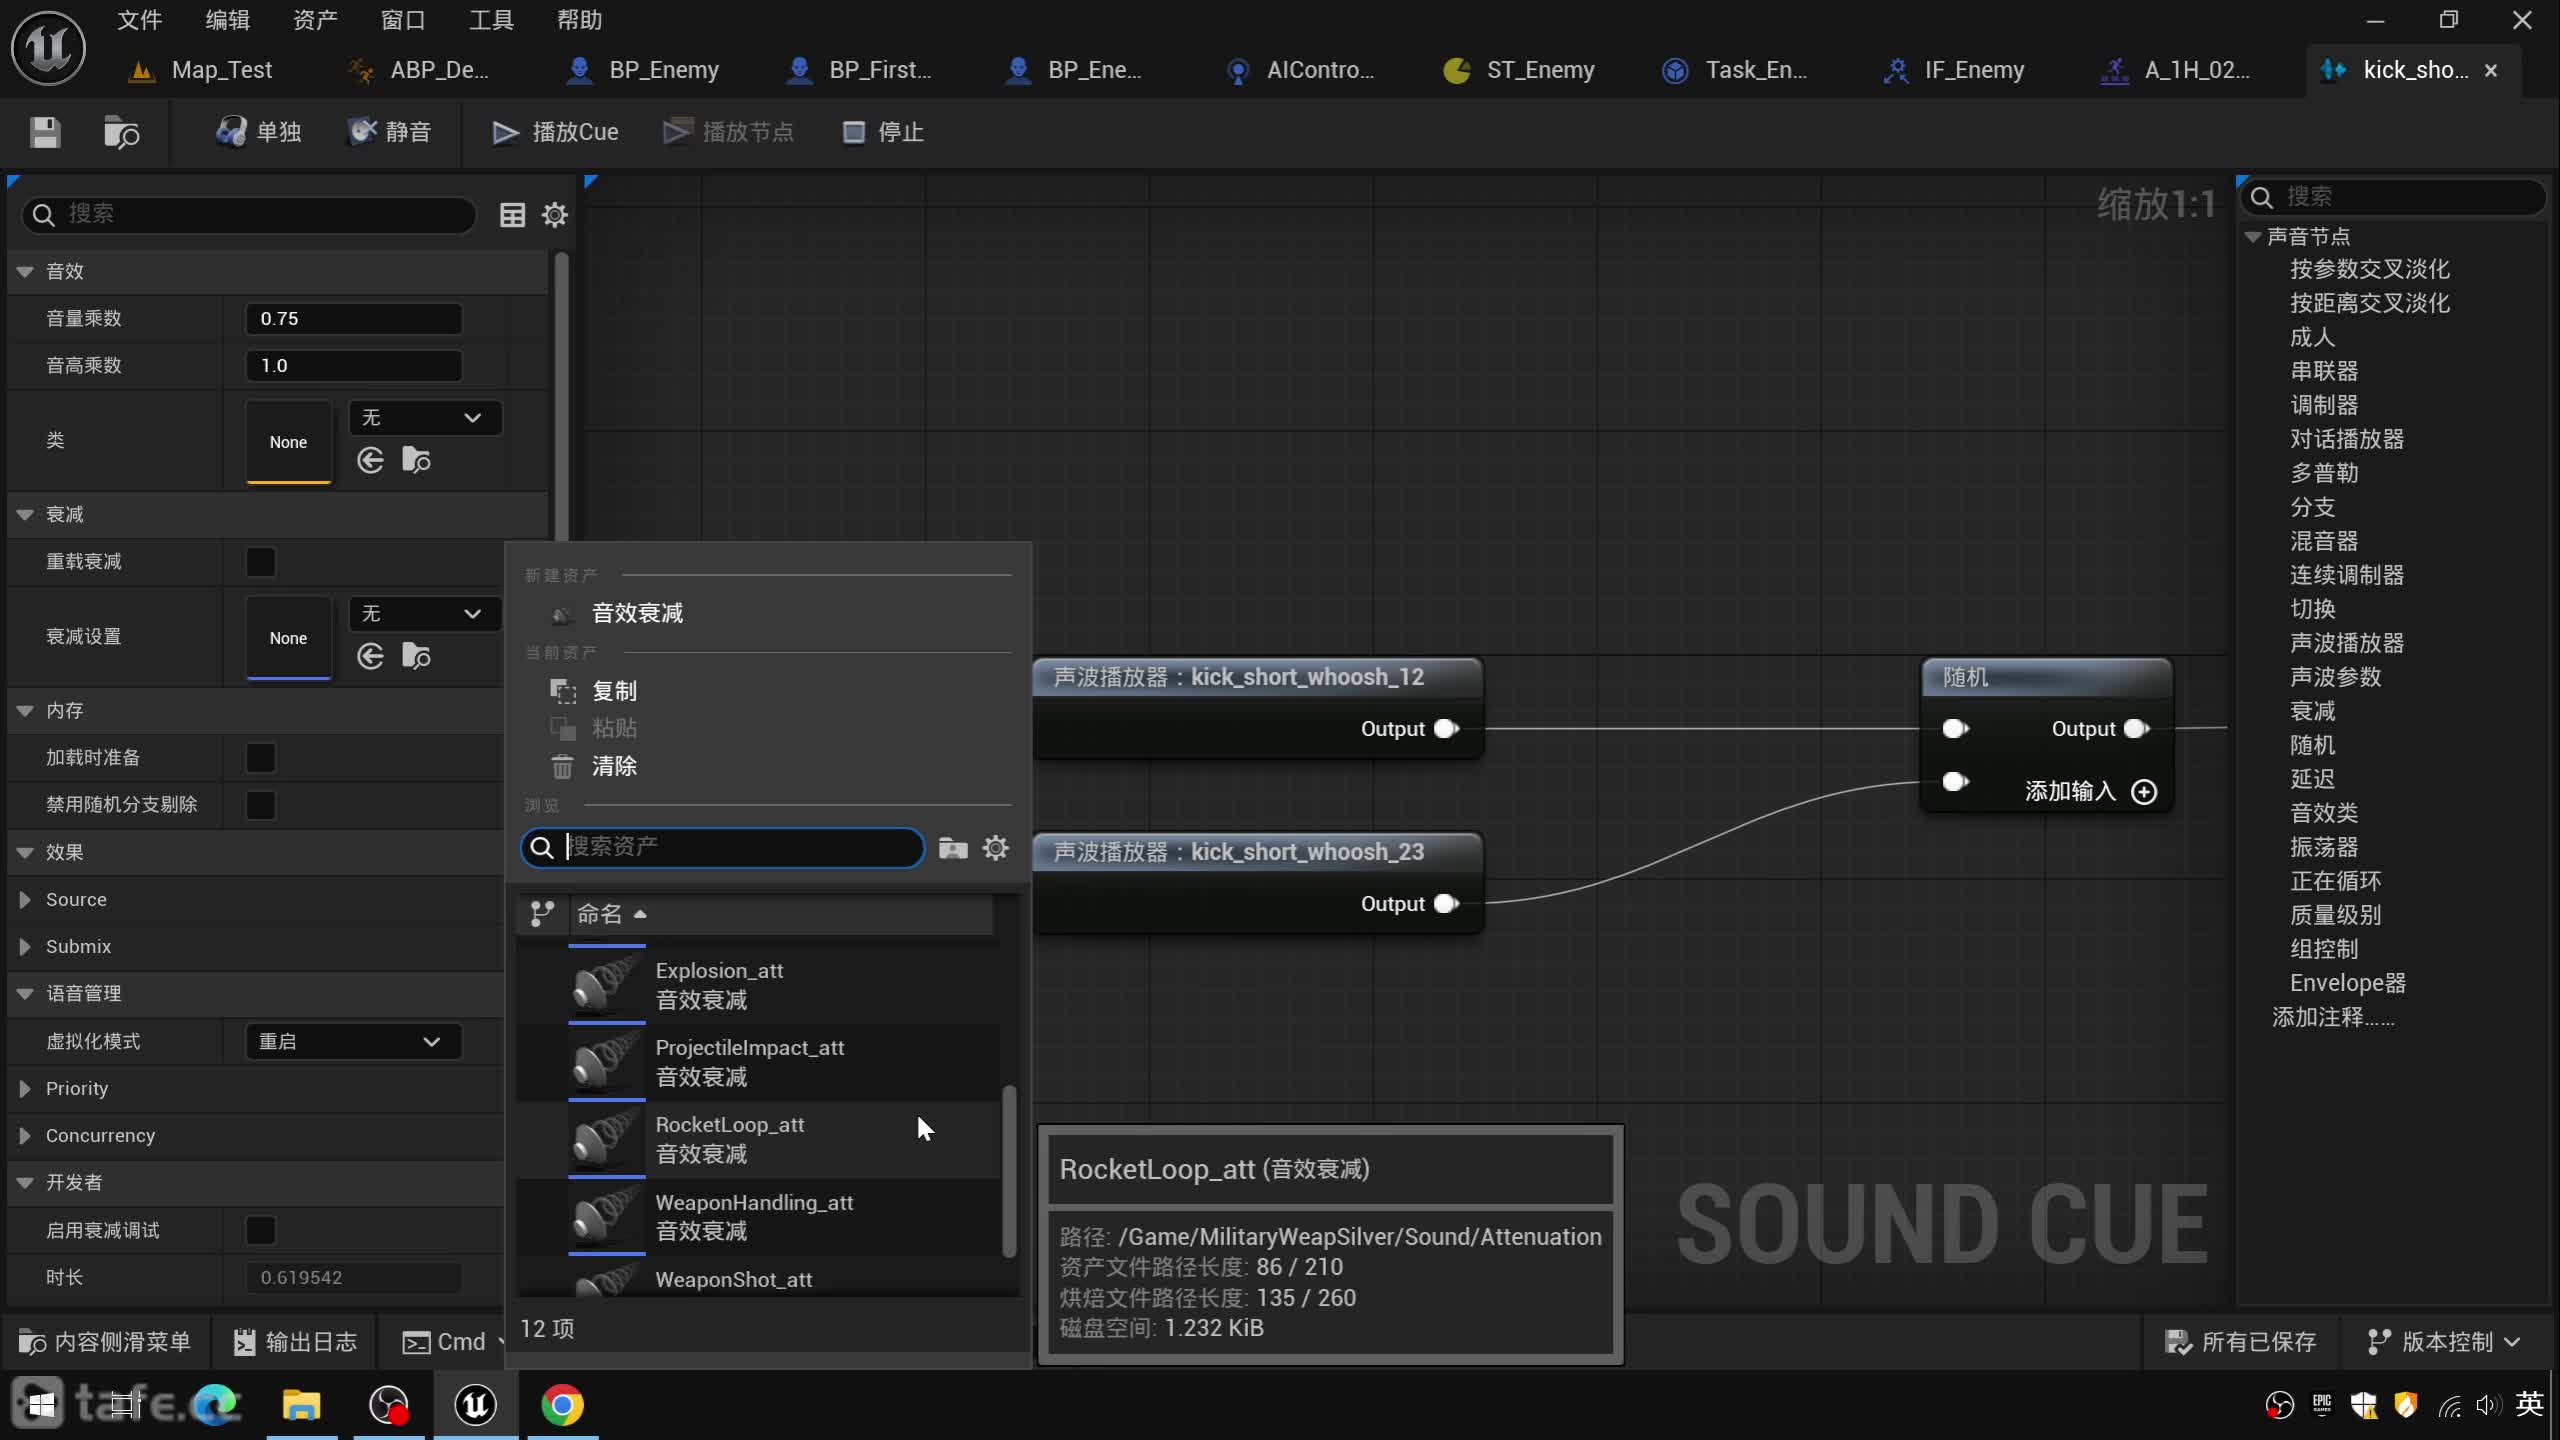Collapse the 衰减 section
Viewport: 2560px width, 1440px height.
coord(25,515)
